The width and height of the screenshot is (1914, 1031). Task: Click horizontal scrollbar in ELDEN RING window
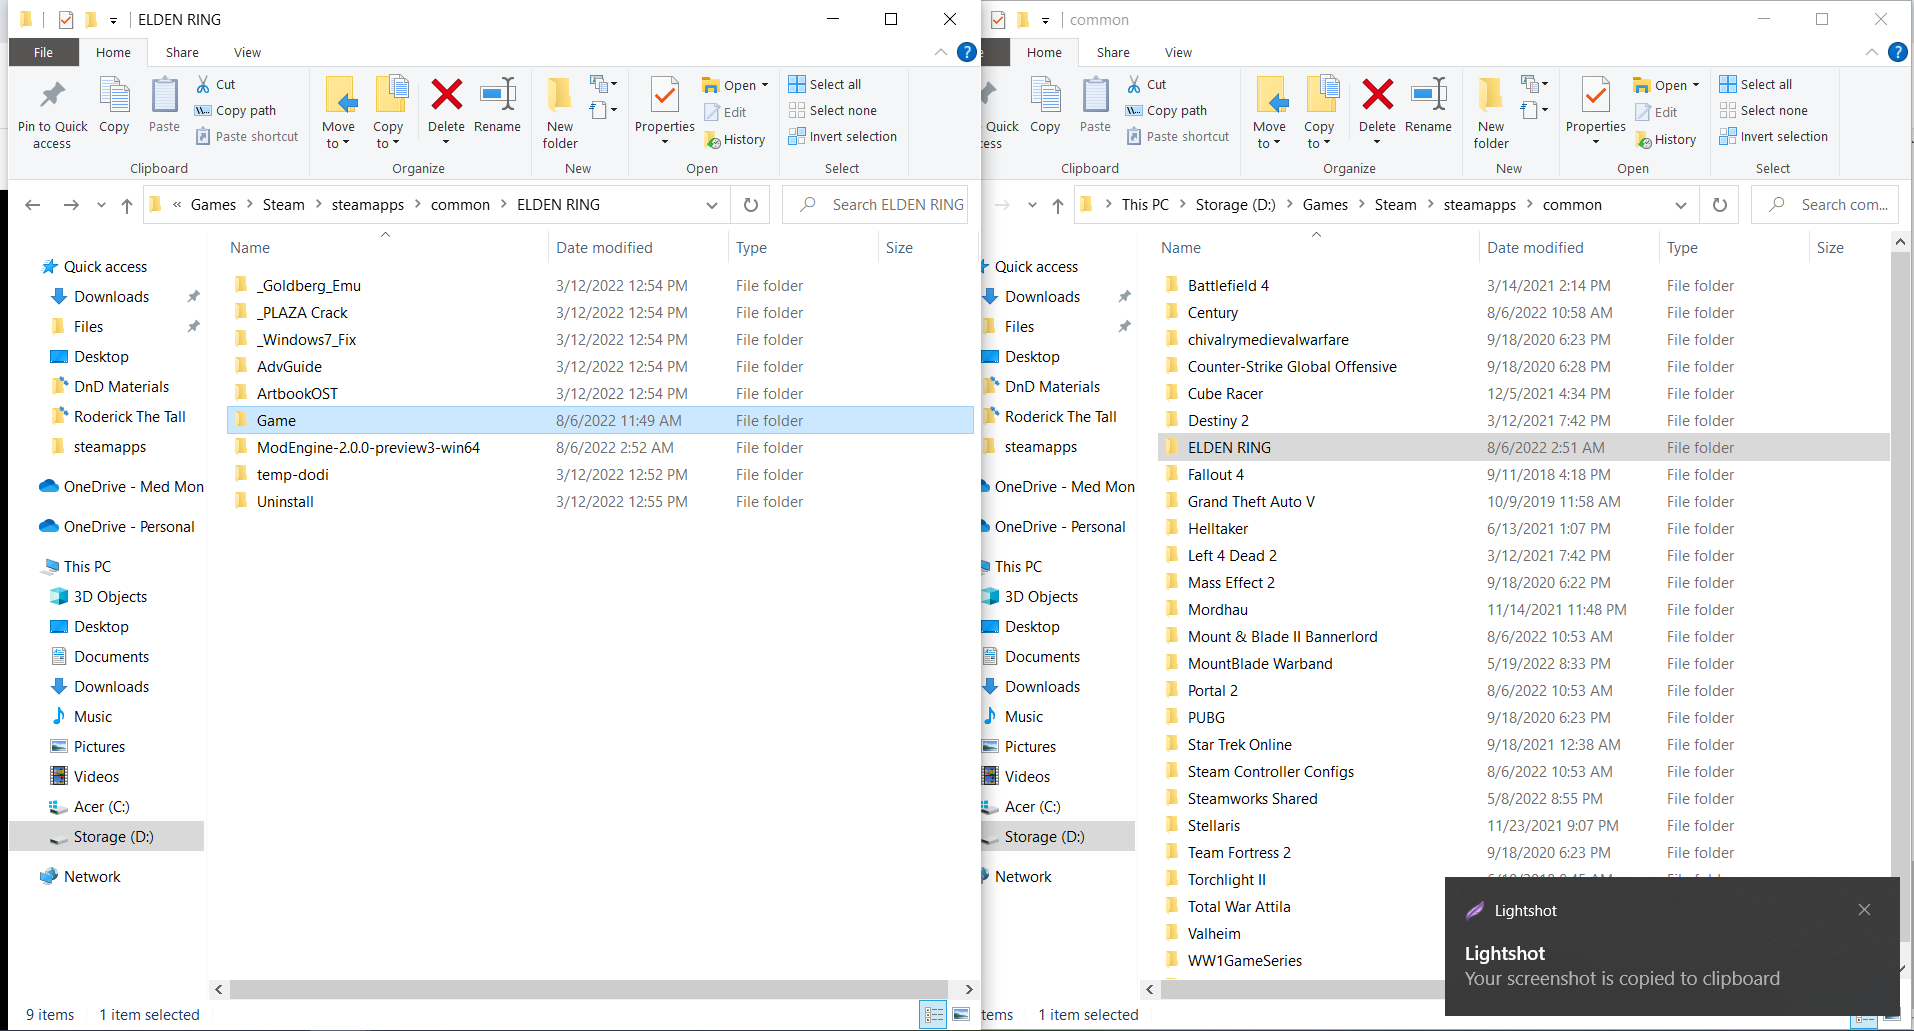click(x=589, y=989)
